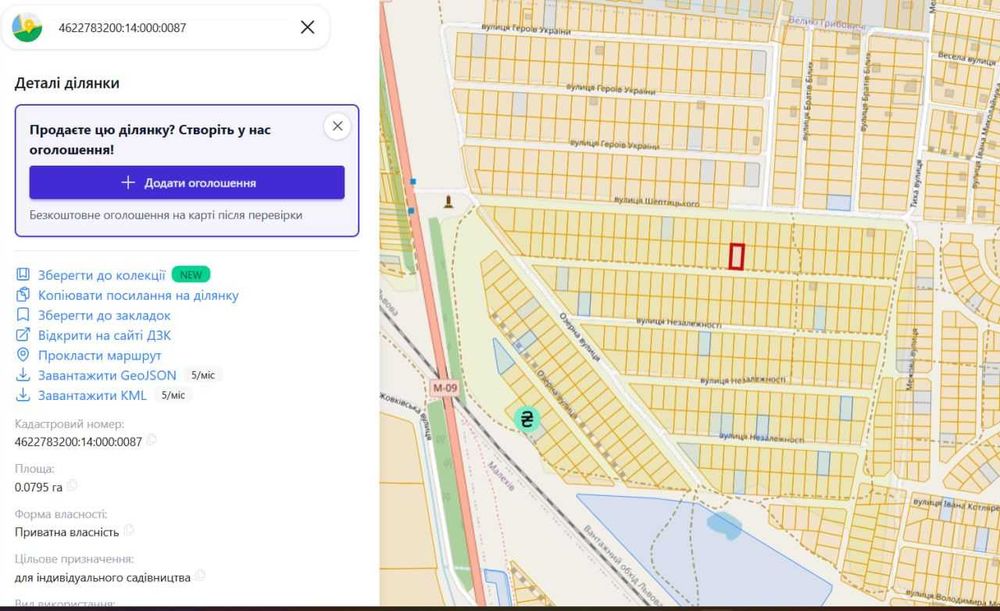The height and width of the screenshot is (611, 1000).
Task: Dismiss the 'Продаєте цю ділянку?' promo card
Action: pyautogui.click(x=337, y=126)
